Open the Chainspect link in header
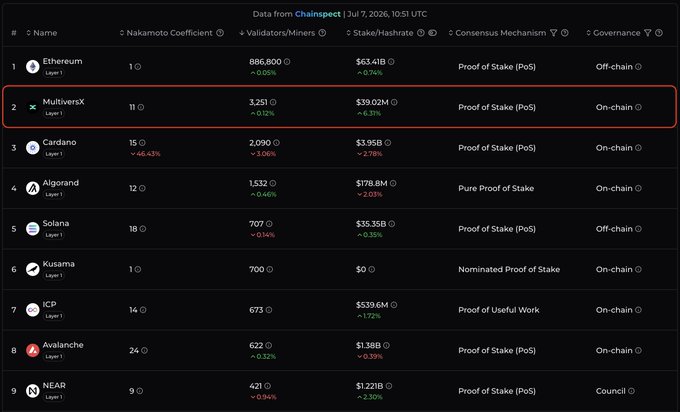 [317, 14]
